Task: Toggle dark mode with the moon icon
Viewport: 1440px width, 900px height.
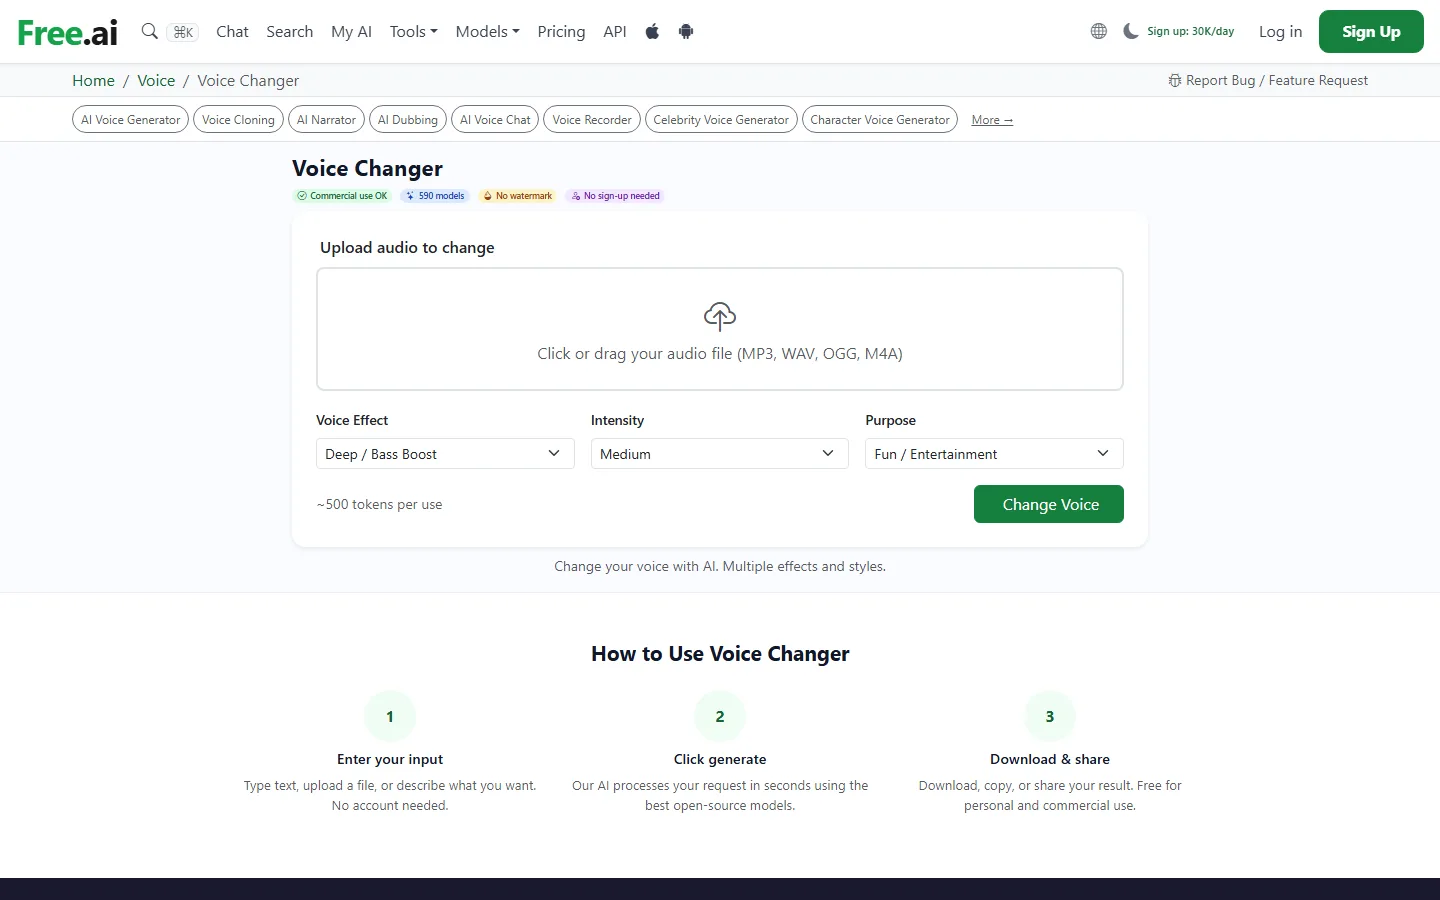Action: (1131, 31)
